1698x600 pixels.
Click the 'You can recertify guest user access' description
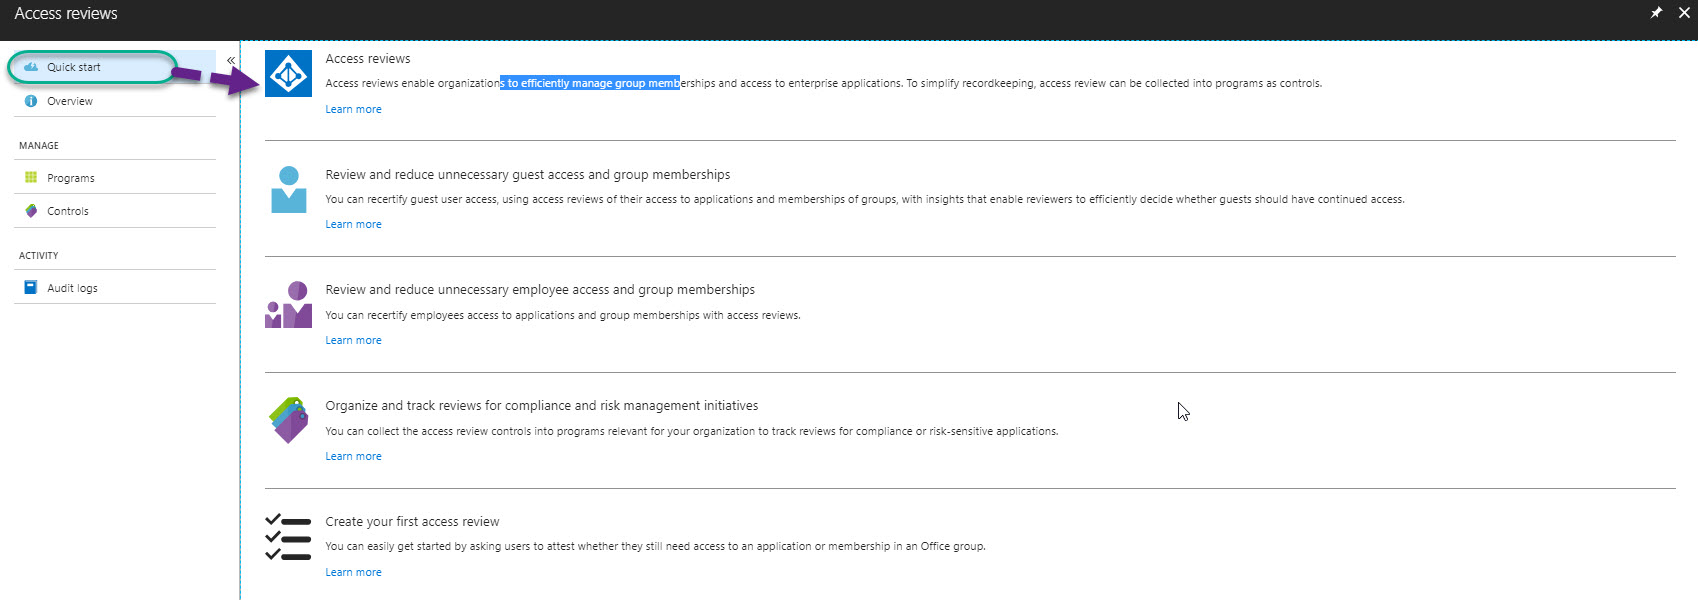(x=865, y=199)
